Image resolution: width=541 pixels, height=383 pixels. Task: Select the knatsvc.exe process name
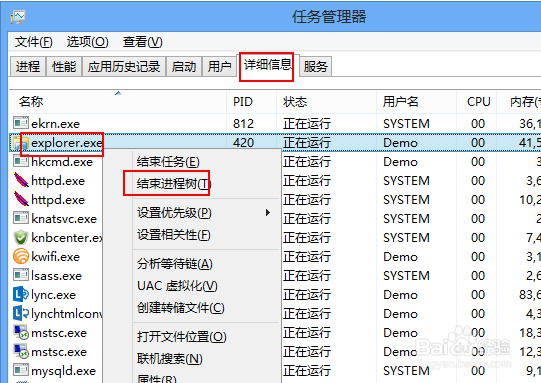tap(64, 218)
